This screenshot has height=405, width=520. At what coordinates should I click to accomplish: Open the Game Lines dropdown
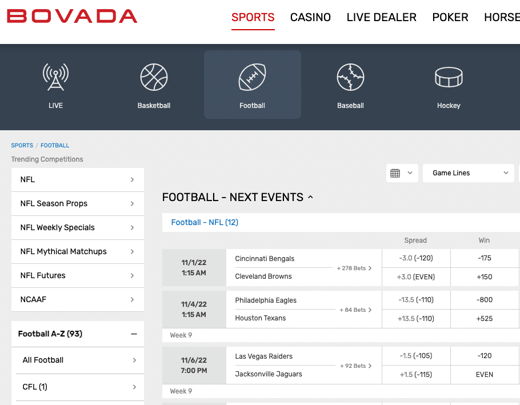(468, 173)
